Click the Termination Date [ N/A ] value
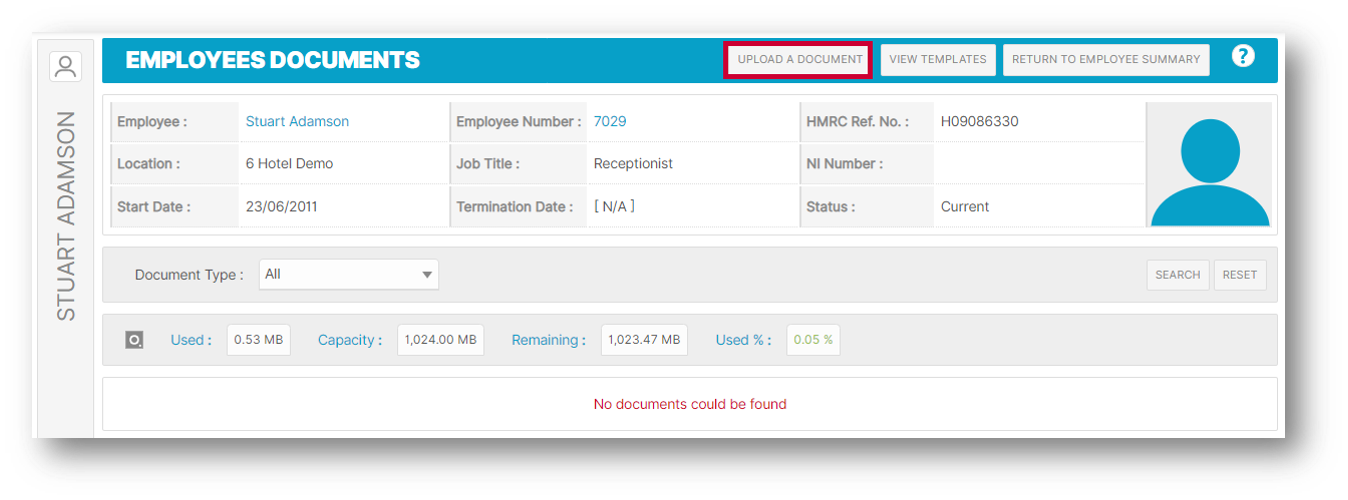1348x500 pixels. (x=614, y=206)
